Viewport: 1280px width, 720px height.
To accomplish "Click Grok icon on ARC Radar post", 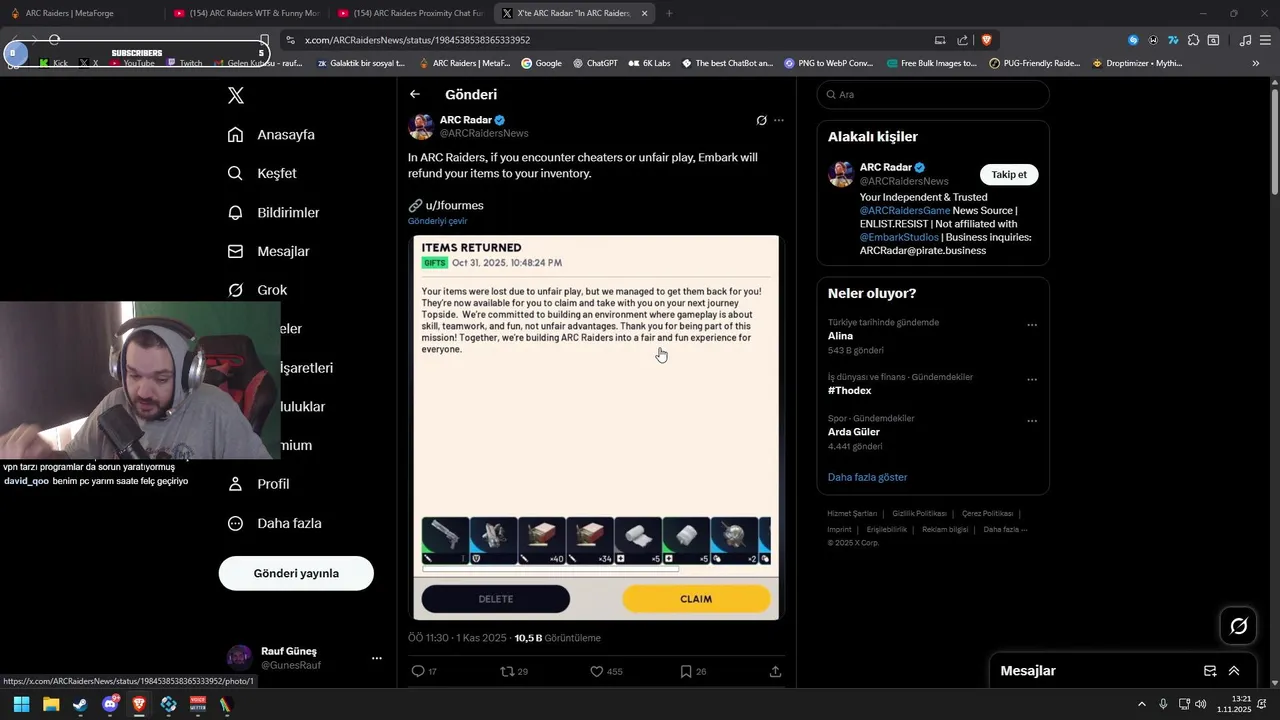I will click(x=761, y=120).
